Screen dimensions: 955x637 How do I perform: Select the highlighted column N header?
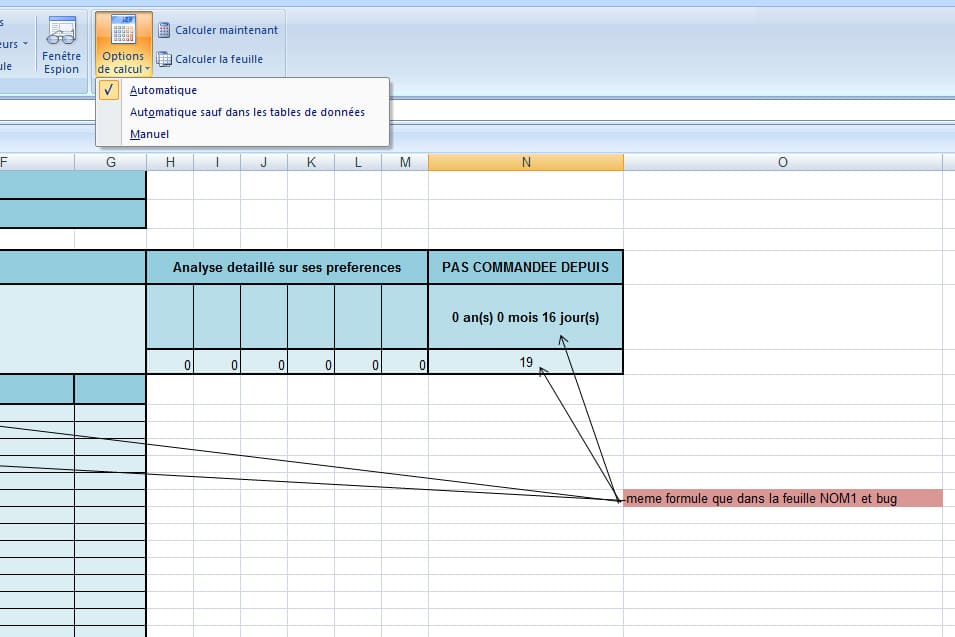point(525,162)
